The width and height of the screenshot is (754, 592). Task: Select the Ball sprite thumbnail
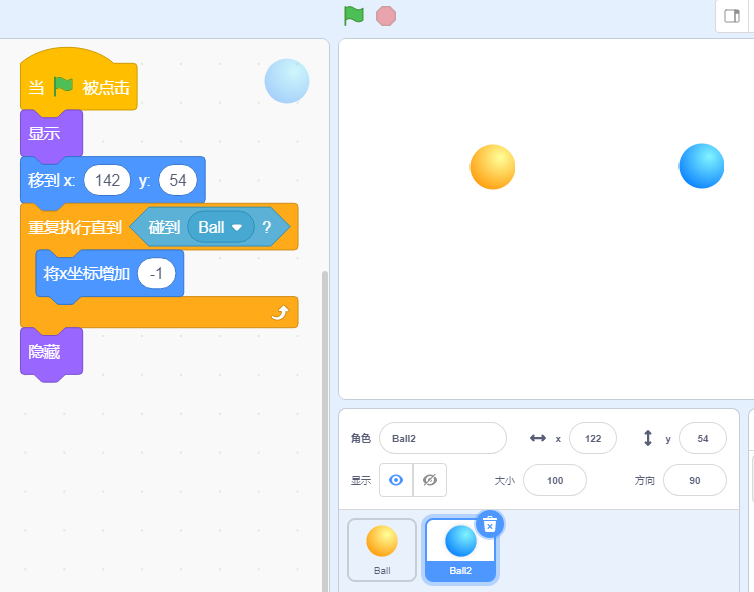coord(382,550)
